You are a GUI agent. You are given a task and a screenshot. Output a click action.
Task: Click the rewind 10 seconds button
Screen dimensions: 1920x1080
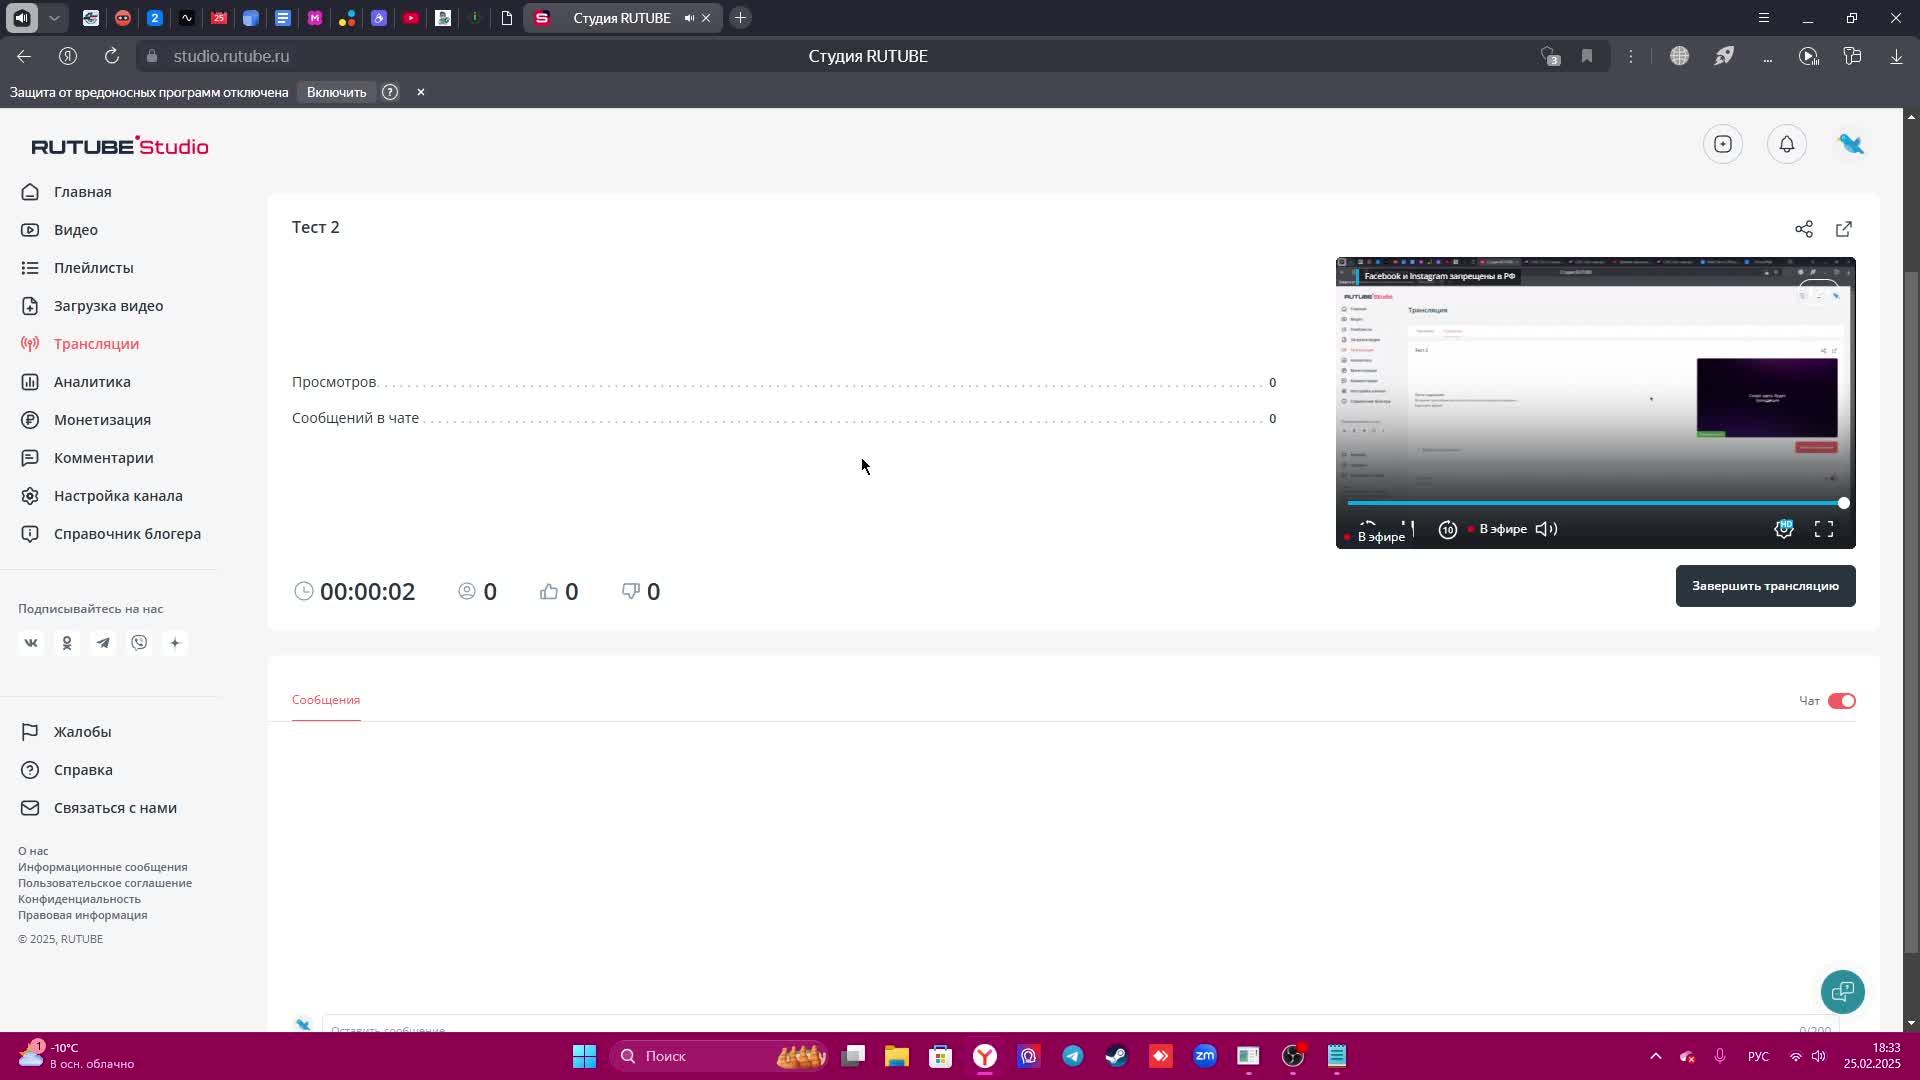[1447, 529]
